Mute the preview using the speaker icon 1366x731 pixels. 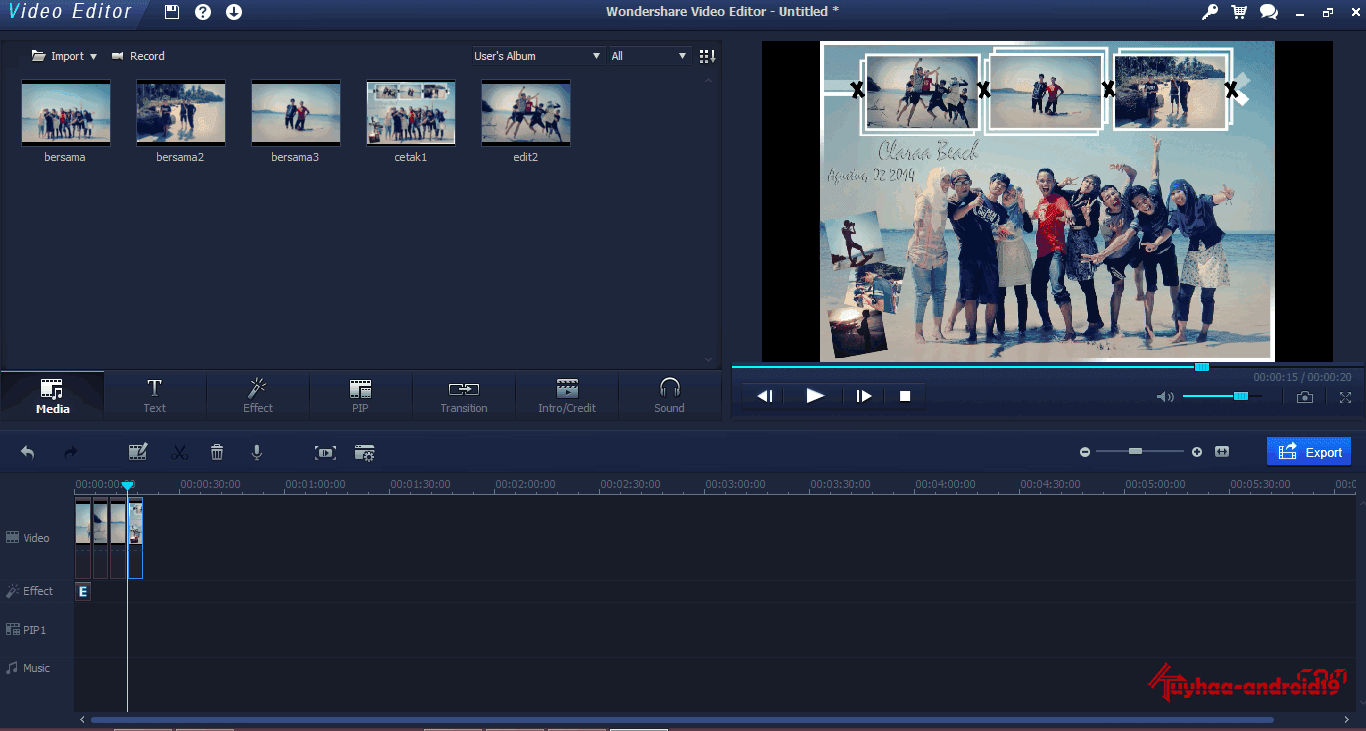(1165, 397)
